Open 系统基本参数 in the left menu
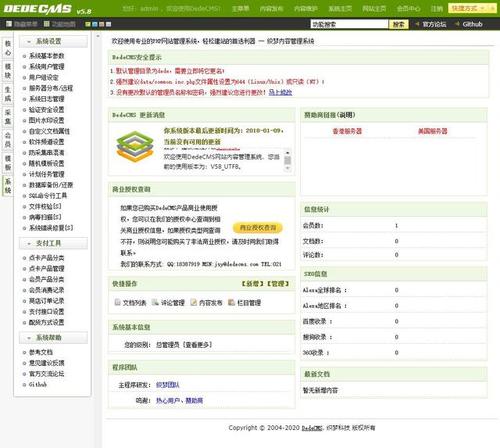500x448 pixels. 47,56
